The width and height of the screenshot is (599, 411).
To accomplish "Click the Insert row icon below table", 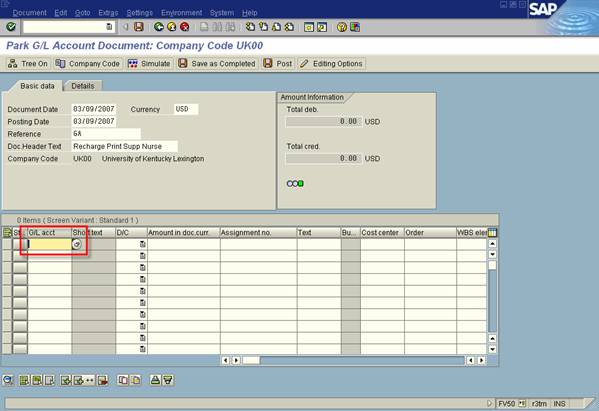I will 66,380.
